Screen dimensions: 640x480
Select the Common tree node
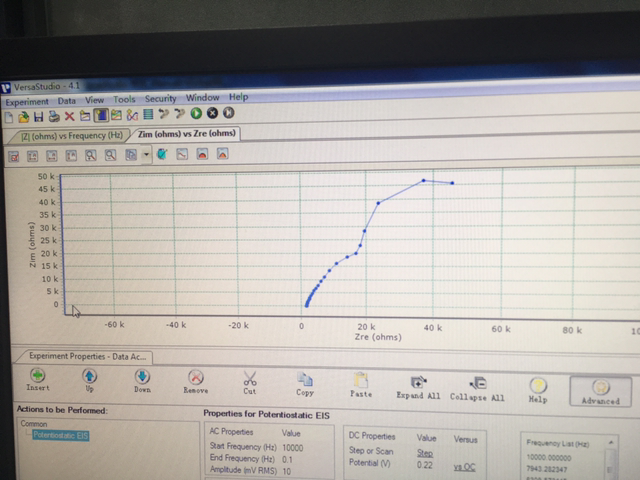(x=34, y=424)
